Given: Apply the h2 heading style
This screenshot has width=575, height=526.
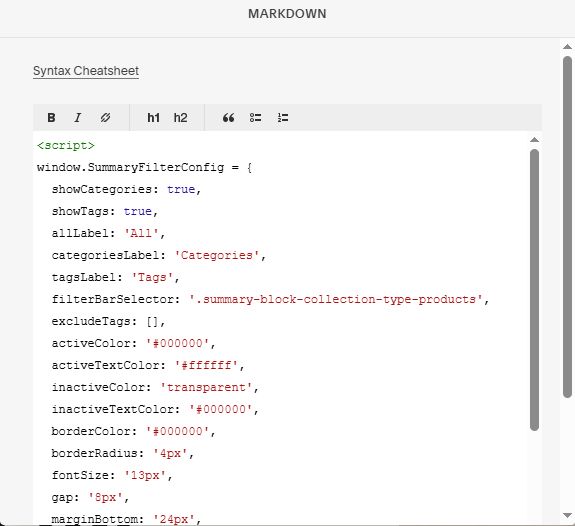Looking at the screenshot, I should point(180,118).
